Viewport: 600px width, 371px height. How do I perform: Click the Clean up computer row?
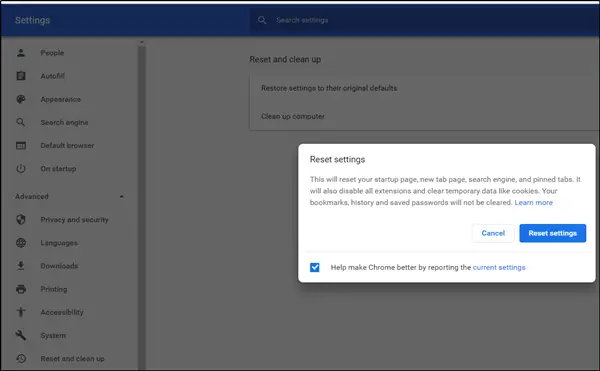point(425,116)
